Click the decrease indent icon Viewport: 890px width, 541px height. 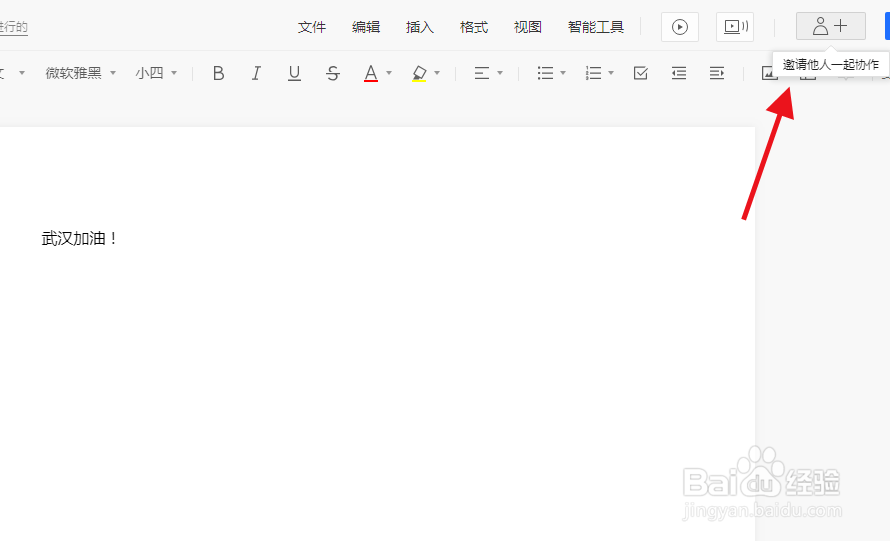[679, 73]
